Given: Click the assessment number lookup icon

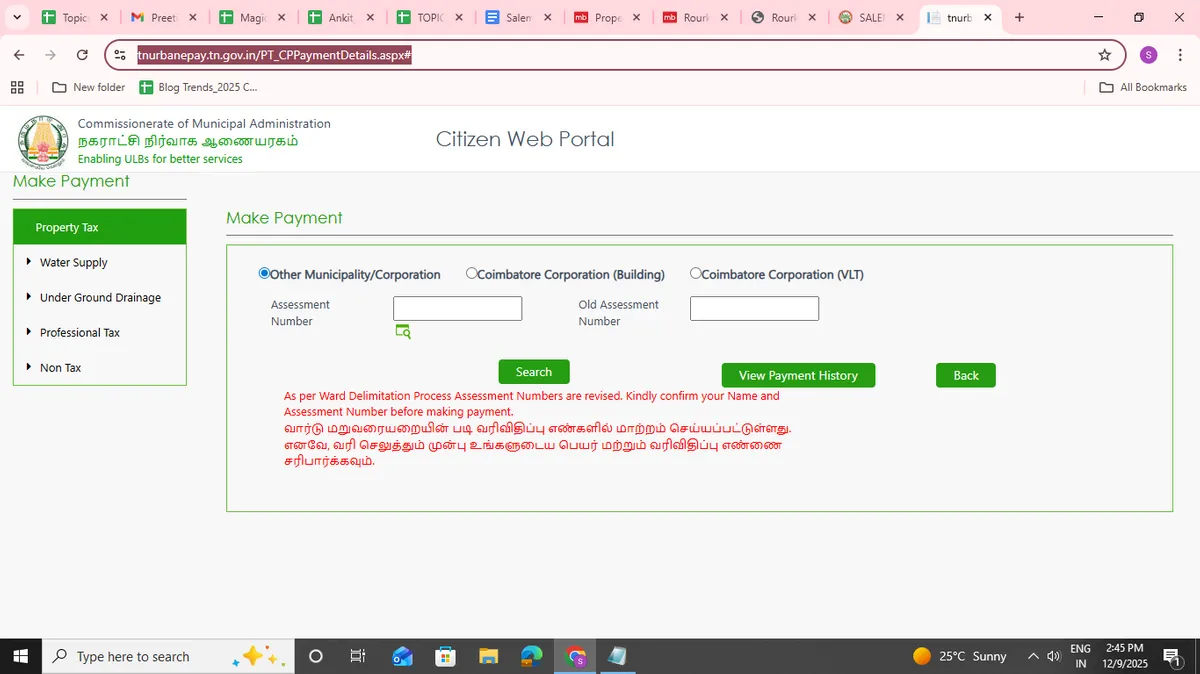Looking at the screenshot, I should click(403, 331).
